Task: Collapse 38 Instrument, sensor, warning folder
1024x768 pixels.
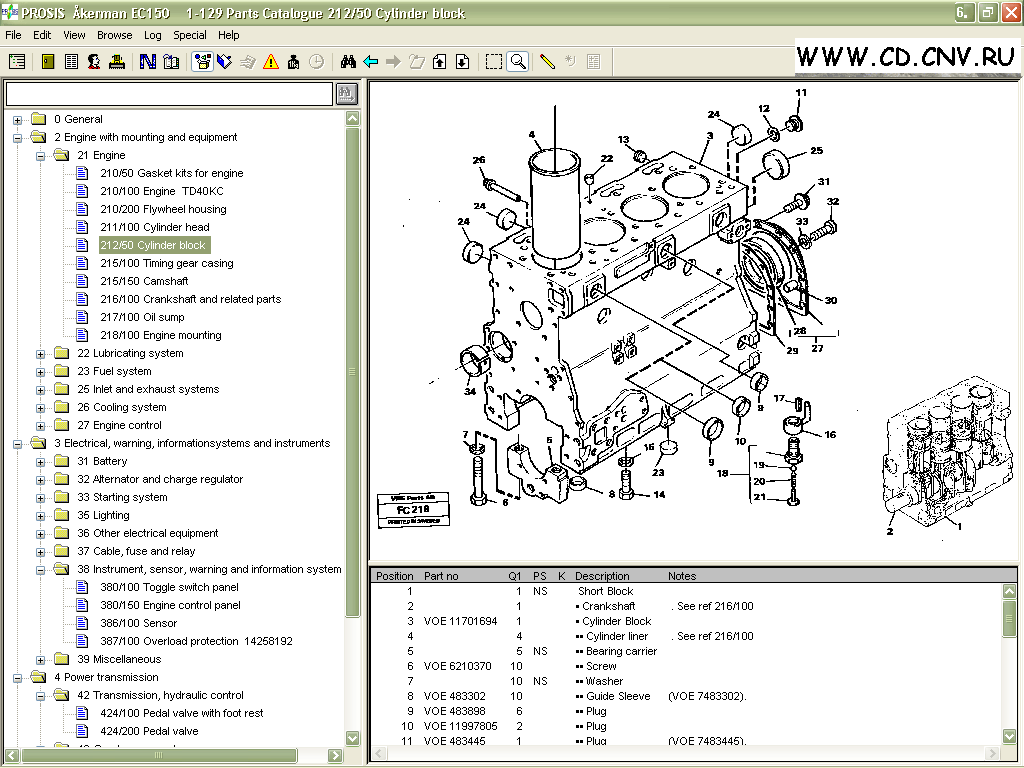Action: click(x=40, y=570)
